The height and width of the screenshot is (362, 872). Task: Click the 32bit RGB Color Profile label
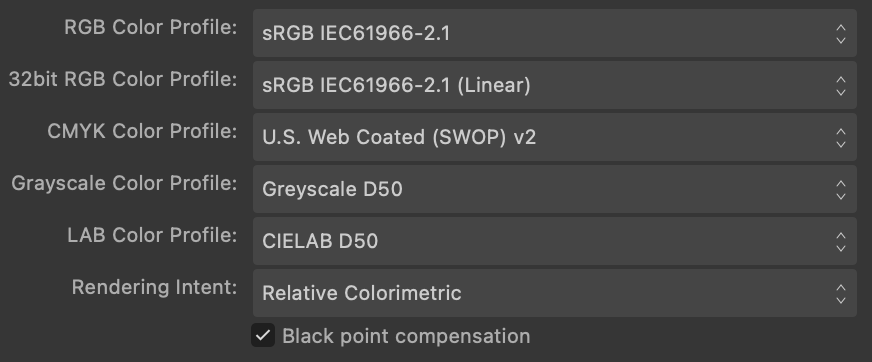[123, 80]
